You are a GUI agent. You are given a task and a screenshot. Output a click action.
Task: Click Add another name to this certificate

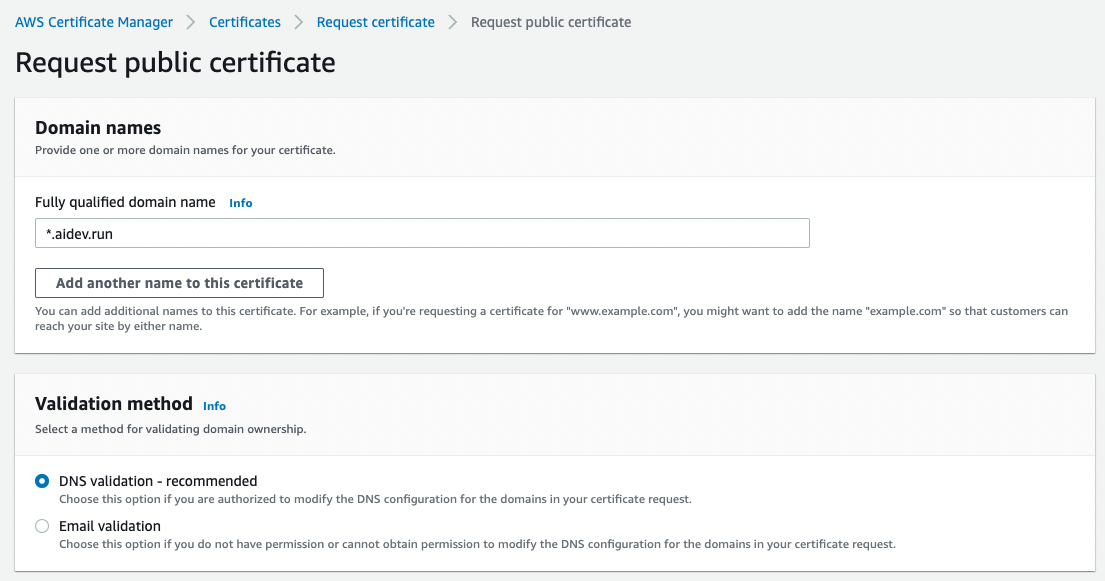179,283
